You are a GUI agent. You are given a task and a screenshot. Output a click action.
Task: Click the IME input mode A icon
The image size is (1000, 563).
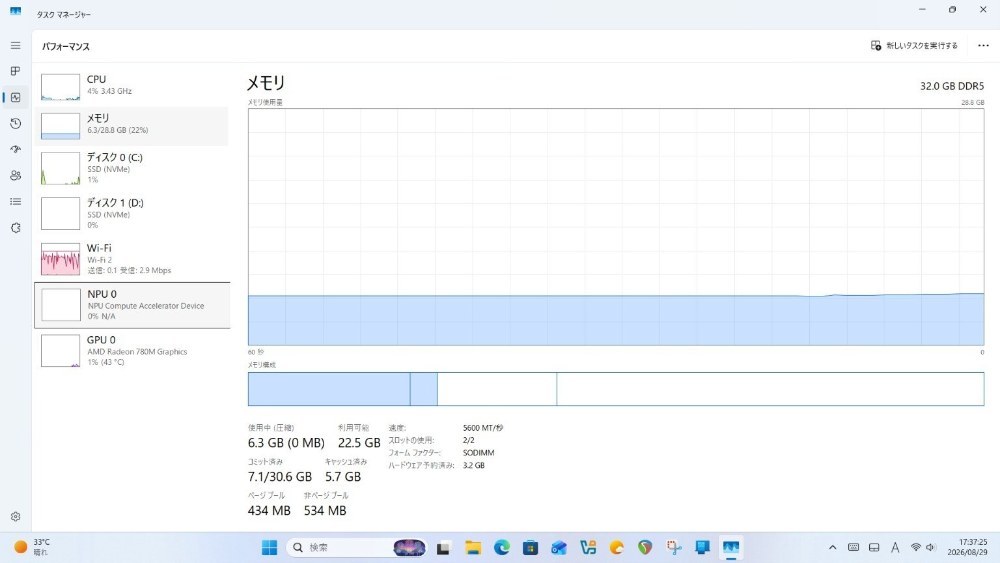[x=895, y=547]
